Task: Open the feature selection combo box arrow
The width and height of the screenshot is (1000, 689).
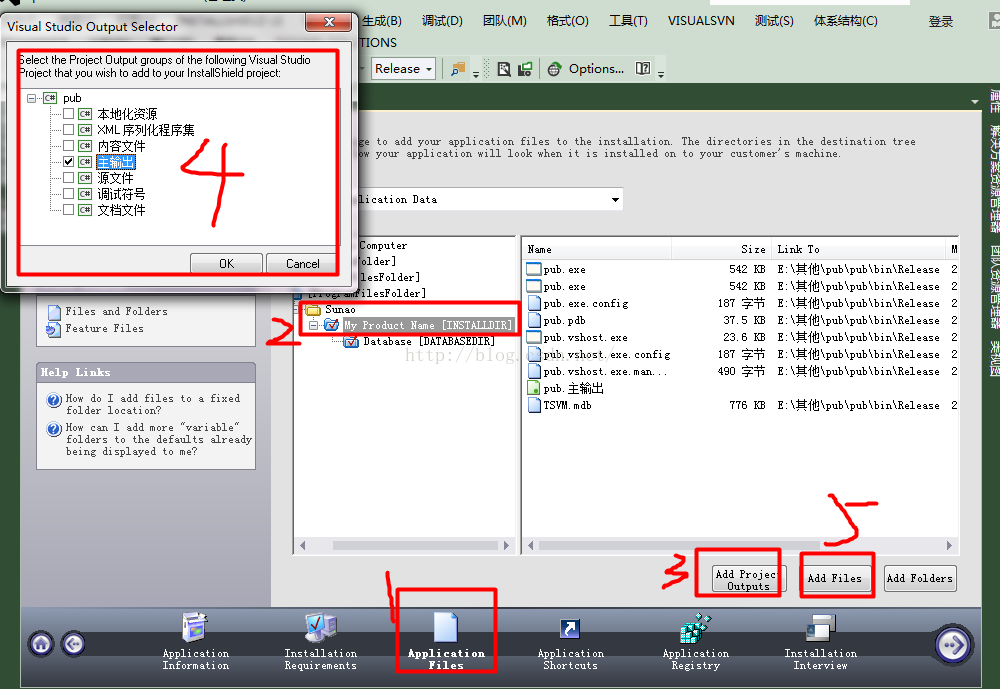Action: pos(615,200)
